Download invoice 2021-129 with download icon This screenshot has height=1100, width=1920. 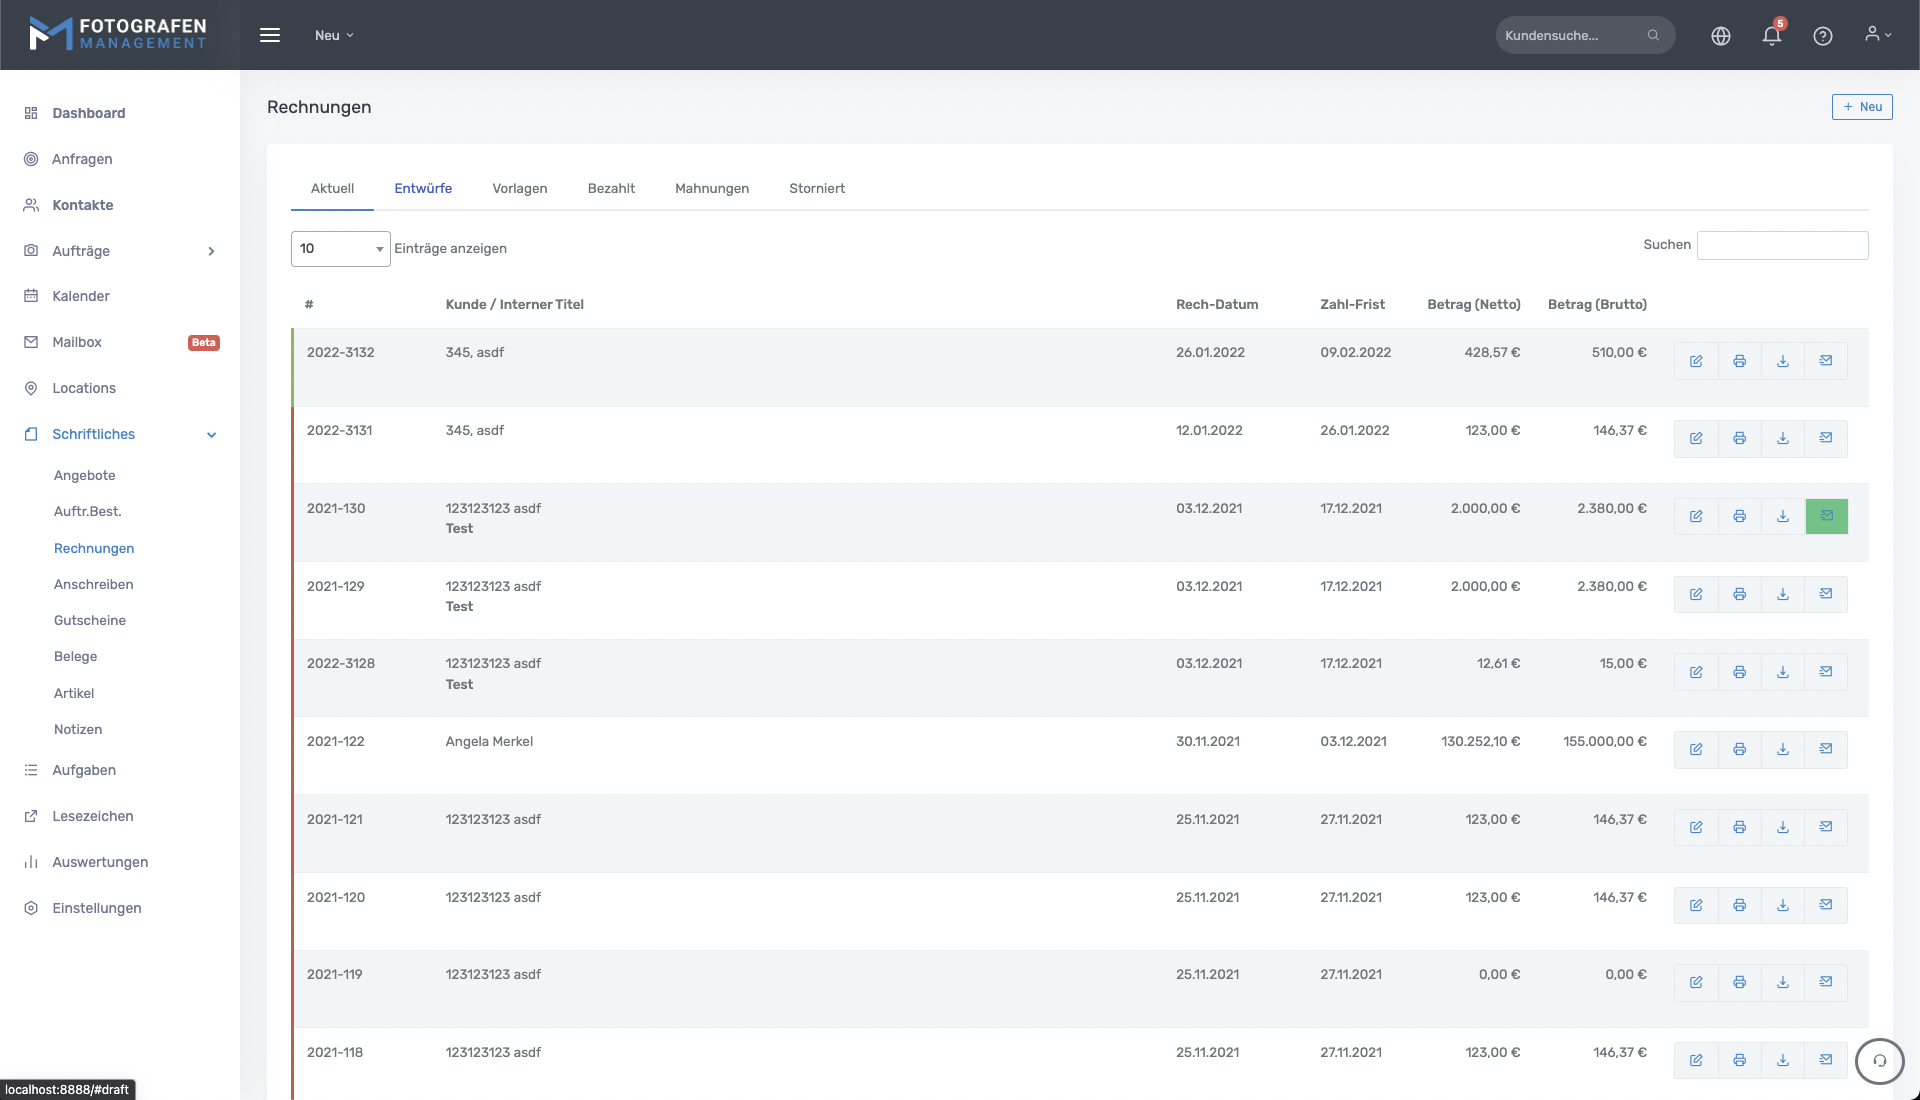click(1782, 594)
